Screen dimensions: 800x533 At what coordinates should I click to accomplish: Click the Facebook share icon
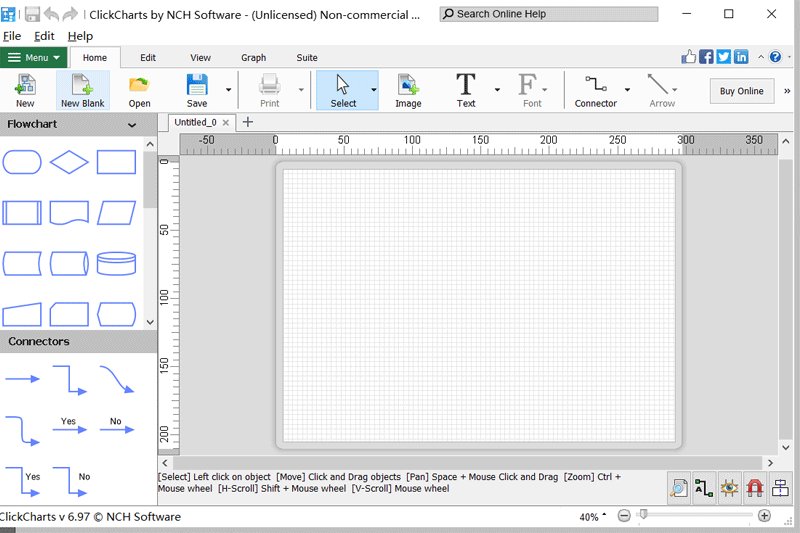click(x=706, y=57)
